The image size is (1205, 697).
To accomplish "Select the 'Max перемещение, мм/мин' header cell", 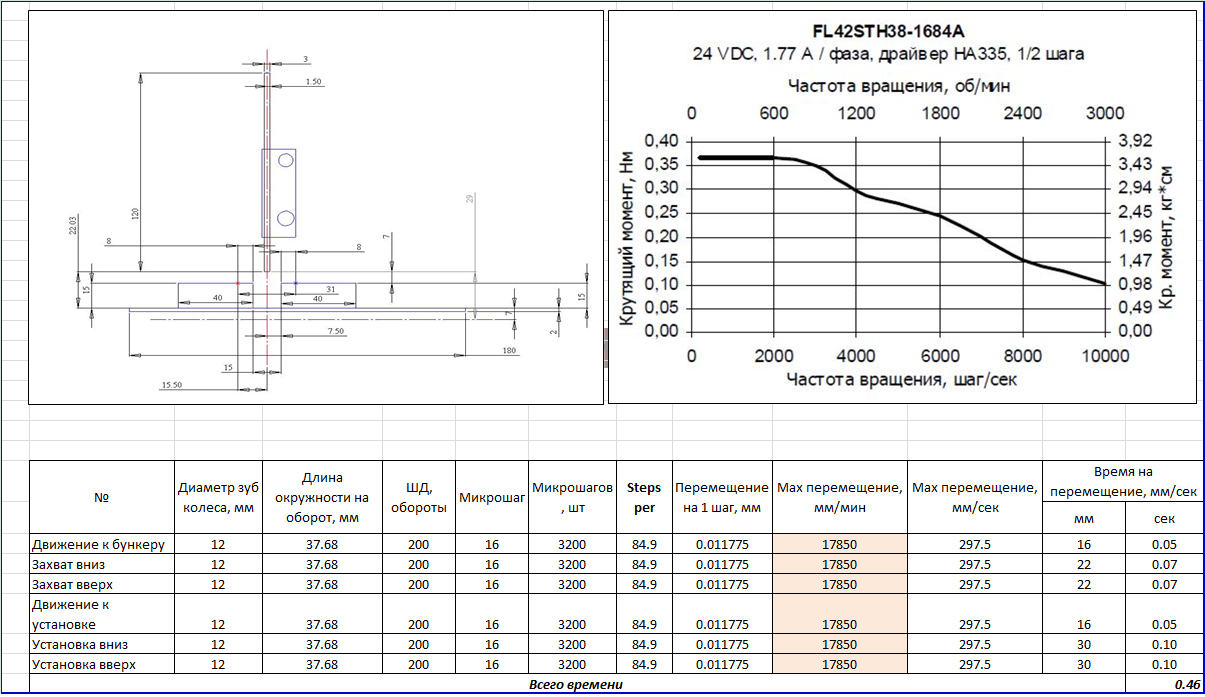I will [840, 497].
